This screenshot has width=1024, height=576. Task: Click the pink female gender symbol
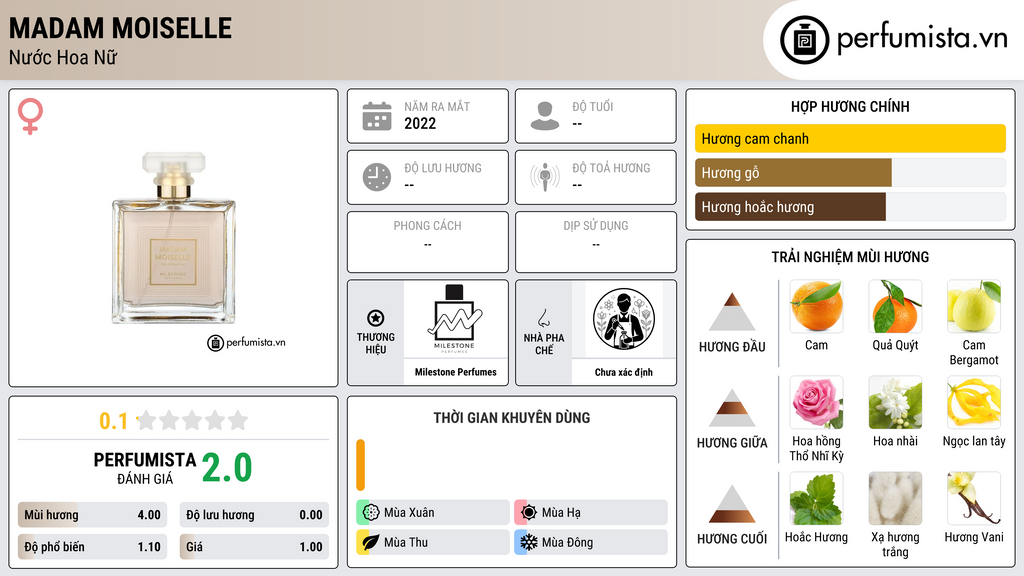pos(30,116)
